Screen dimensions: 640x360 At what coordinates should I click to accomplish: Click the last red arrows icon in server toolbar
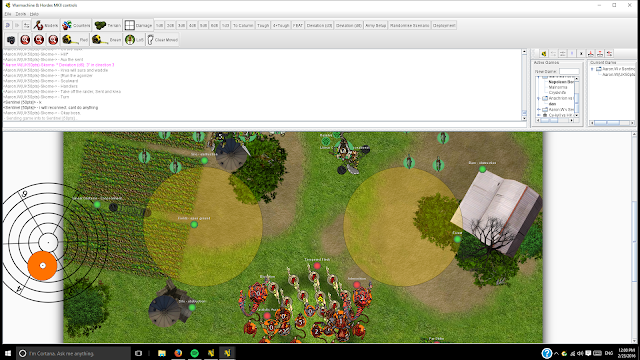coord(609,53)
